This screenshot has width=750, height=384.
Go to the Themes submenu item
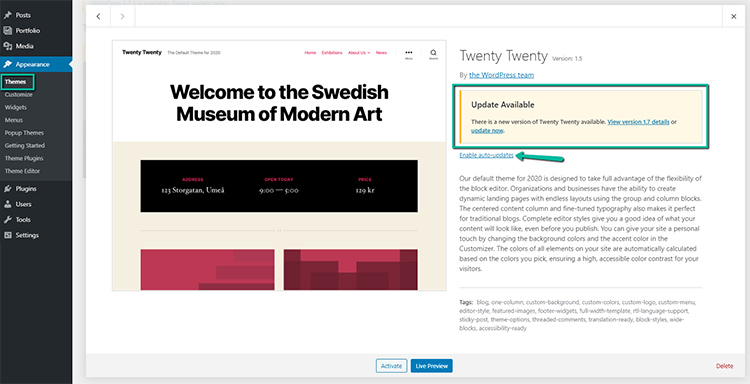tap(15, 82)
